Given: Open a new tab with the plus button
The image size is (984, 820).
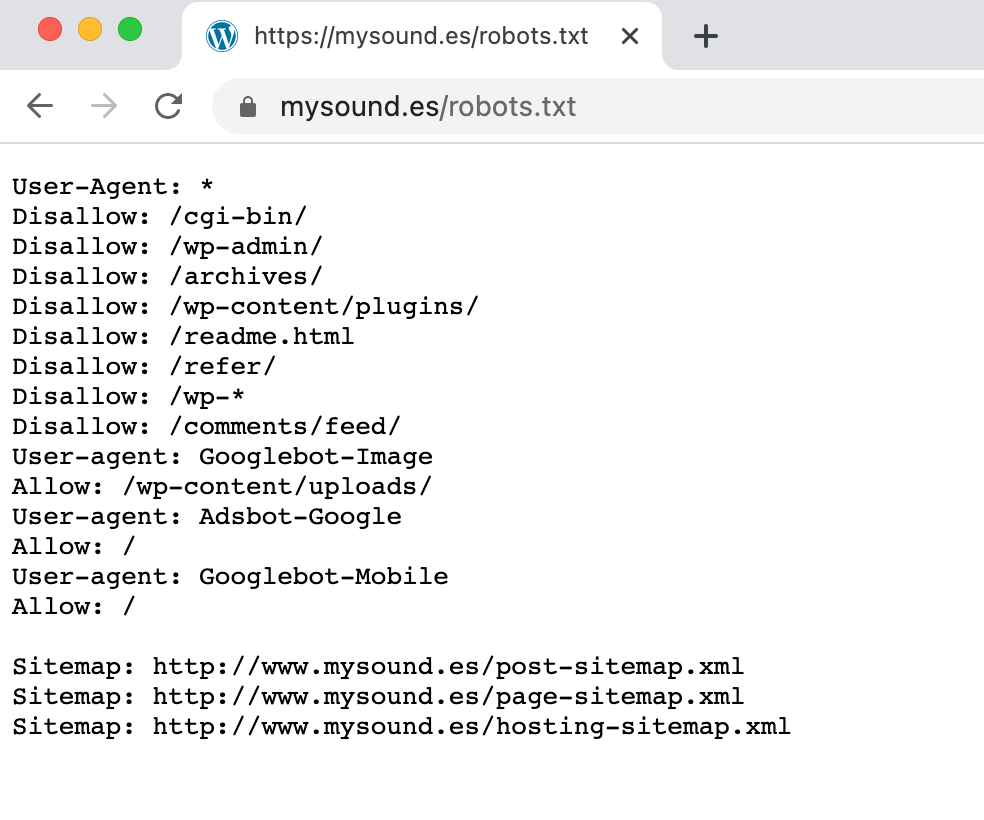Looking at the screenshot, I should click(x=705, y=36).
